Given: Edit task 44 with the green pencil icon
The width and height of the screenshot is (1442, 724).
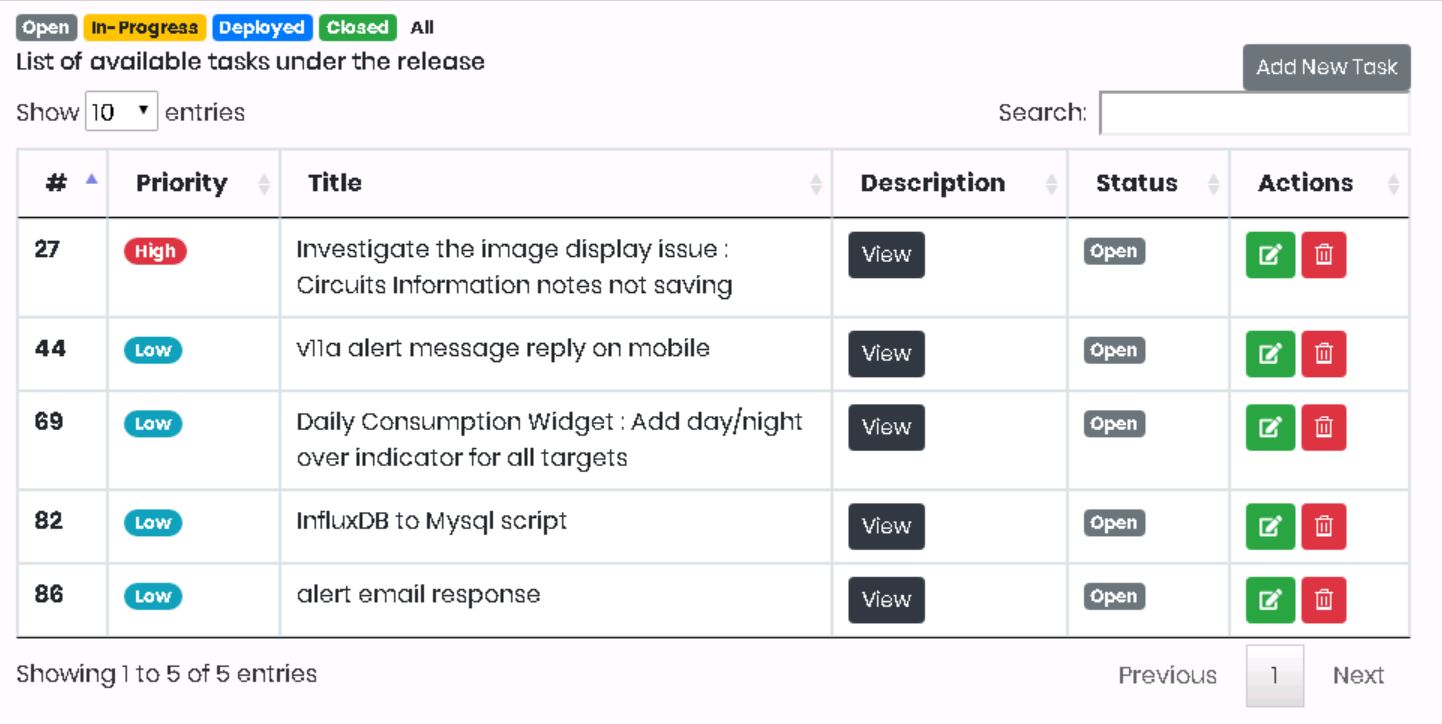Looking at the screenshot, I should coord(1270,353).
